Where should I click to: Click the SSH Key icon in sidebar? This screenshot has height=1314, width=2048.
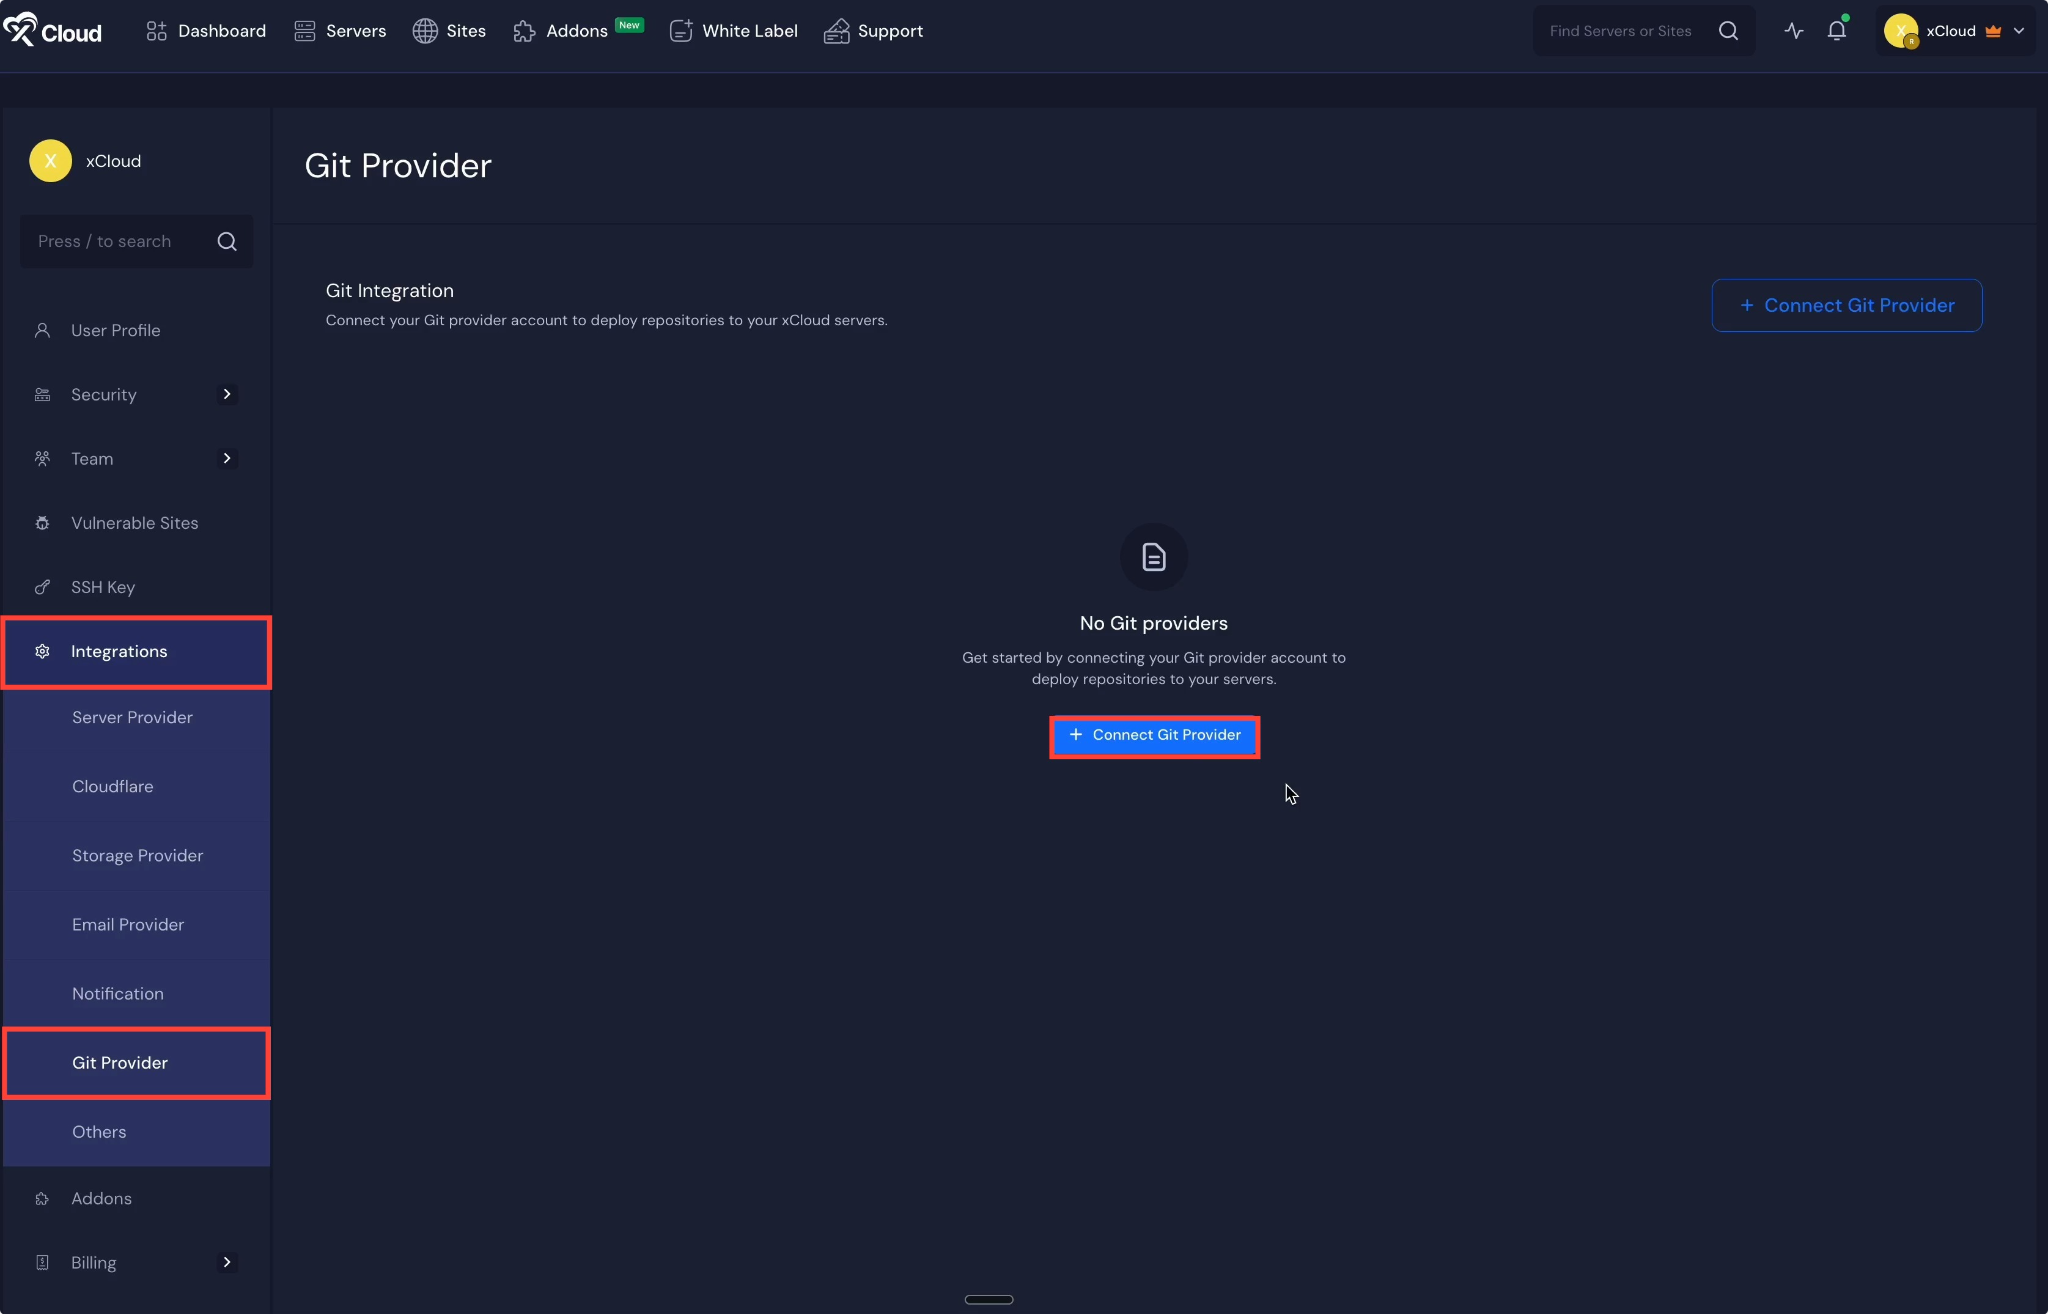[x=42, y=587]
